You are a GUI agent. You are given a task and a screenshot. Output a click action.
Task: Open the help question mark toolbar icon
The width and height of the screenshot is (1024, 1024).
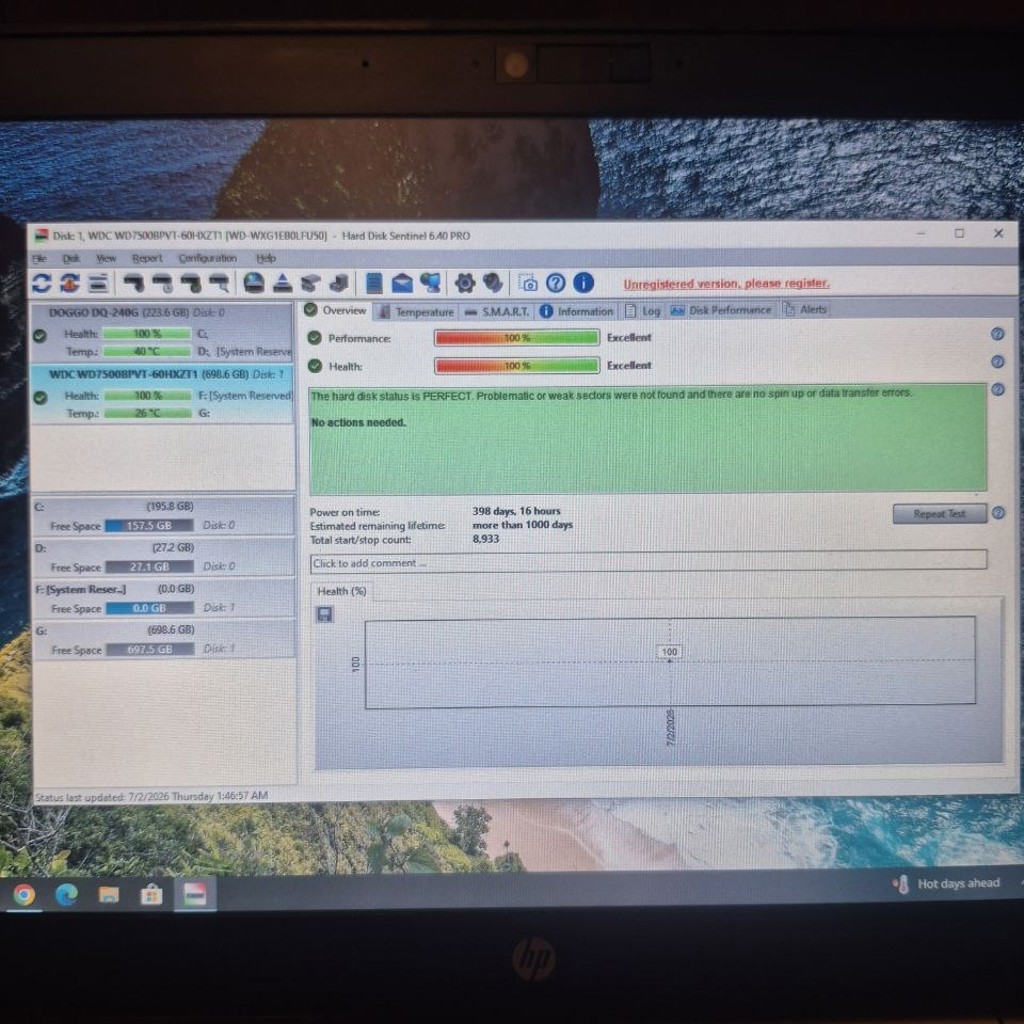pyautogui.click(x=556, y=283)
